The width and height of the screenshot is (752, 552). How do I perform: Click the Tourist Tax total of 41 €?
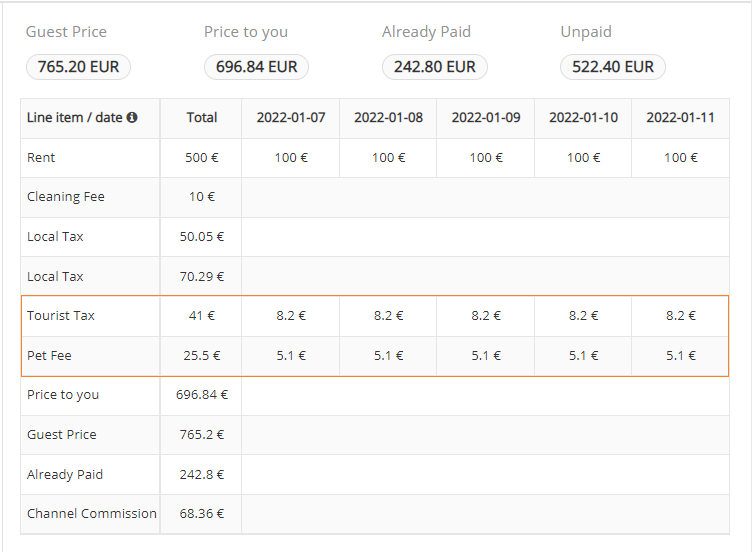(x=201, y=316)
